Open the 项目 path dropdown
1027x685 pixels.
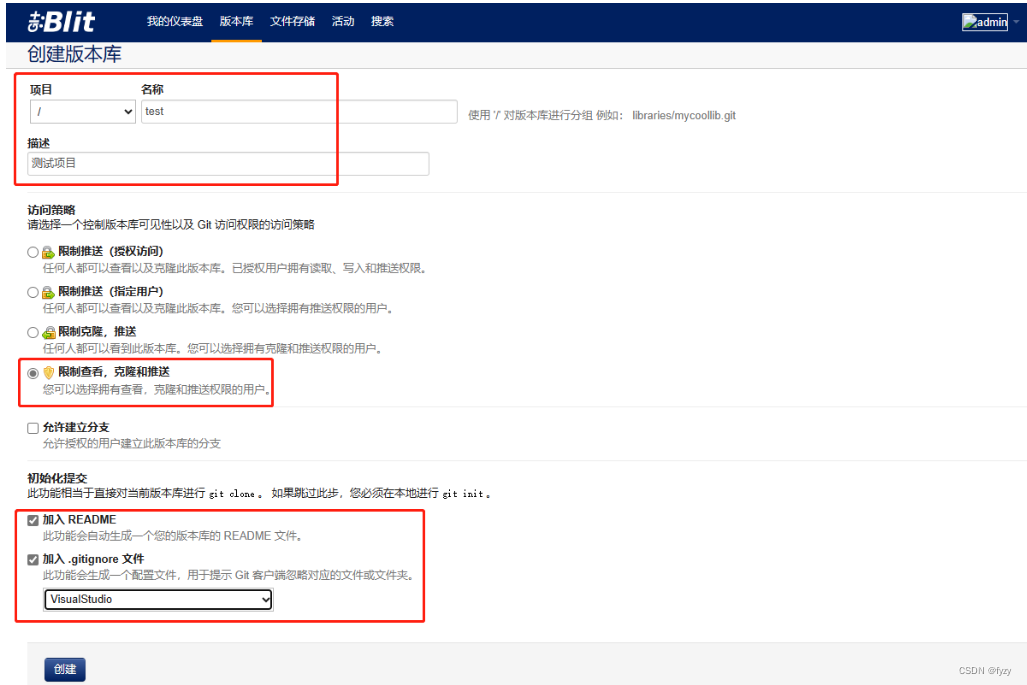pos(82,112)
